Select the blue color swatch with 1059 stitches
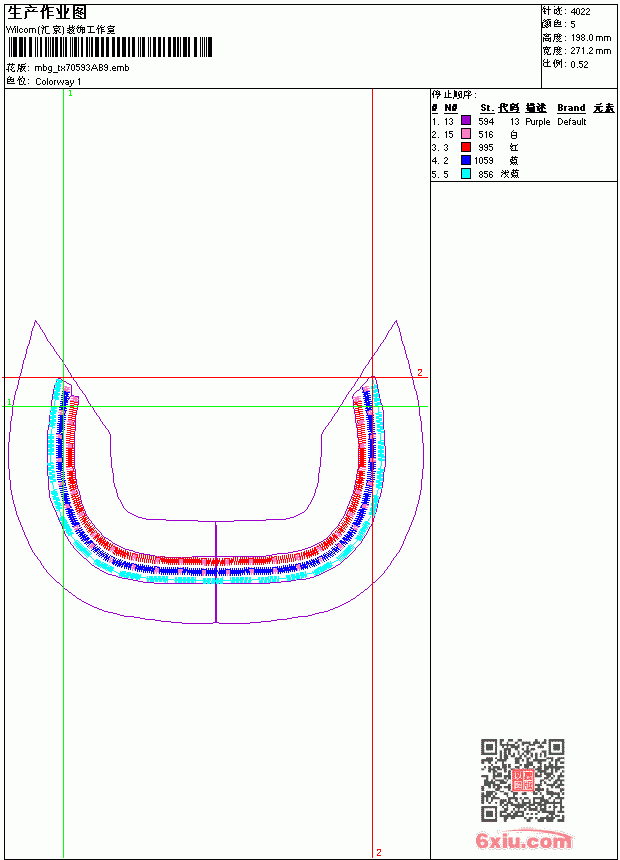The height and width of the screenshot is (860, 620). 465,160
